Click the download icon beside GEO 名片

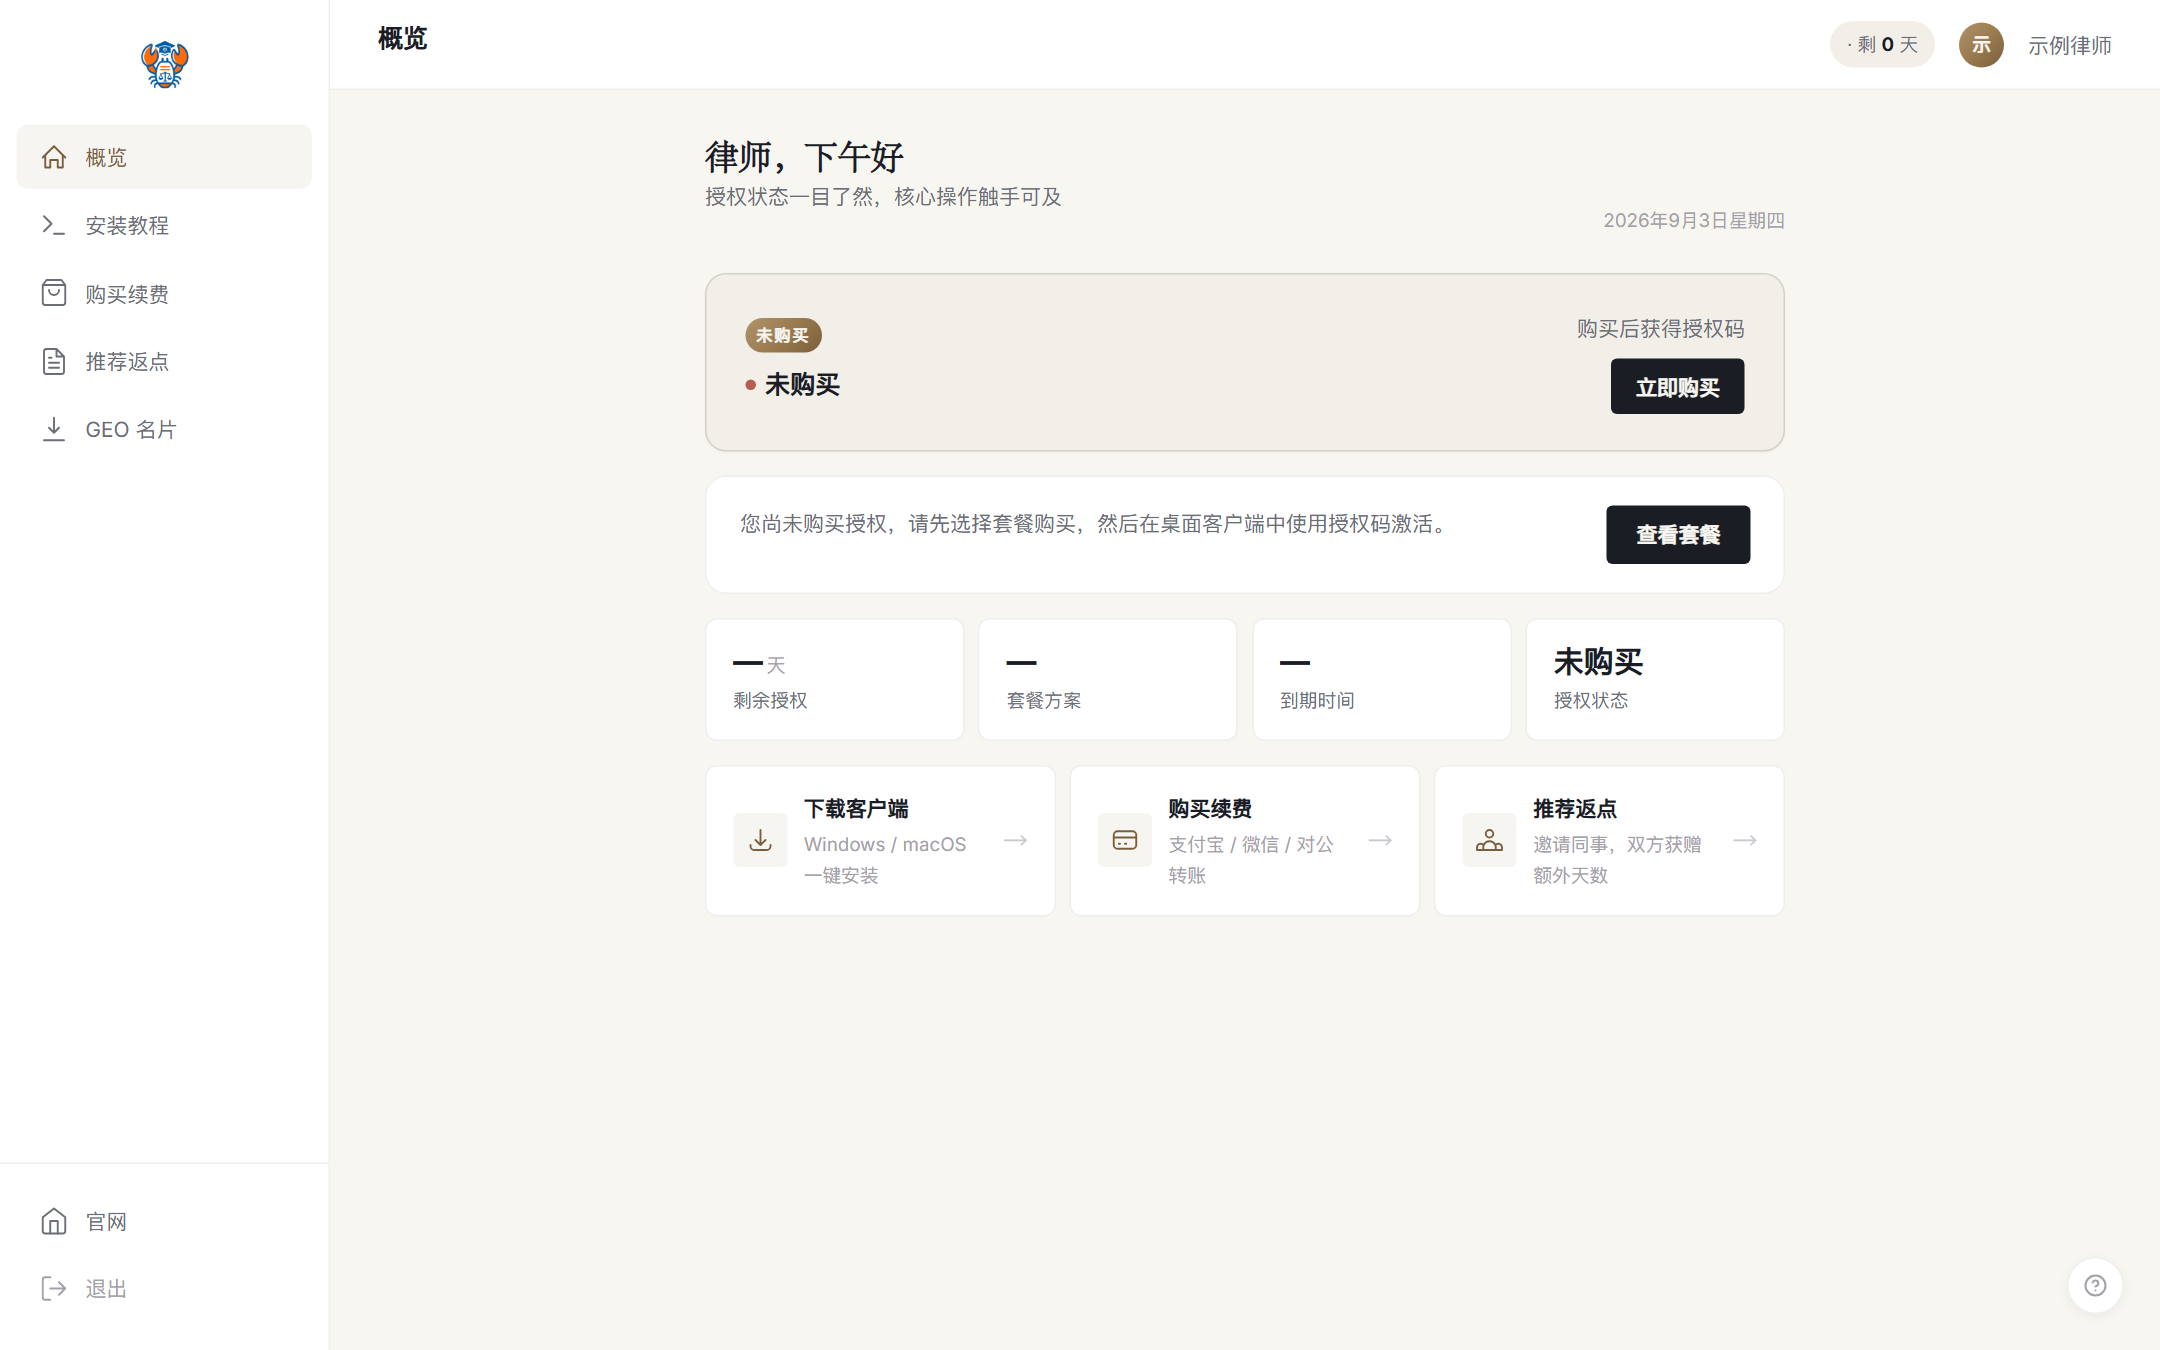pos(54,429)
